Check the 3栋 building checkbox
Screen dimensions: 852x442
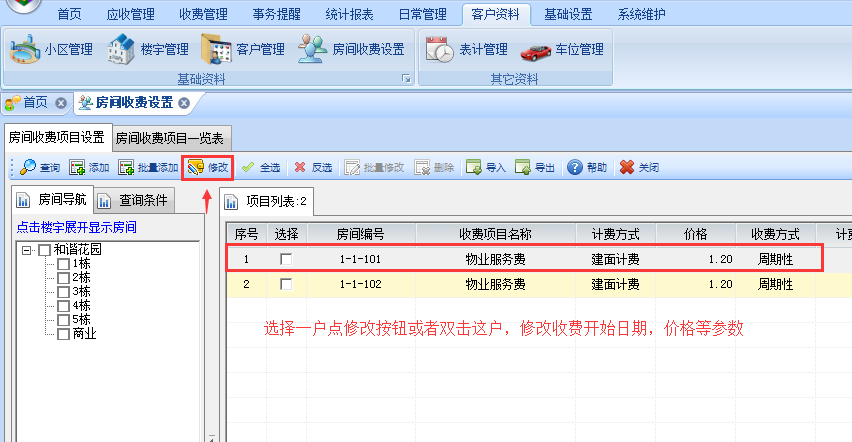pos(63,292)
